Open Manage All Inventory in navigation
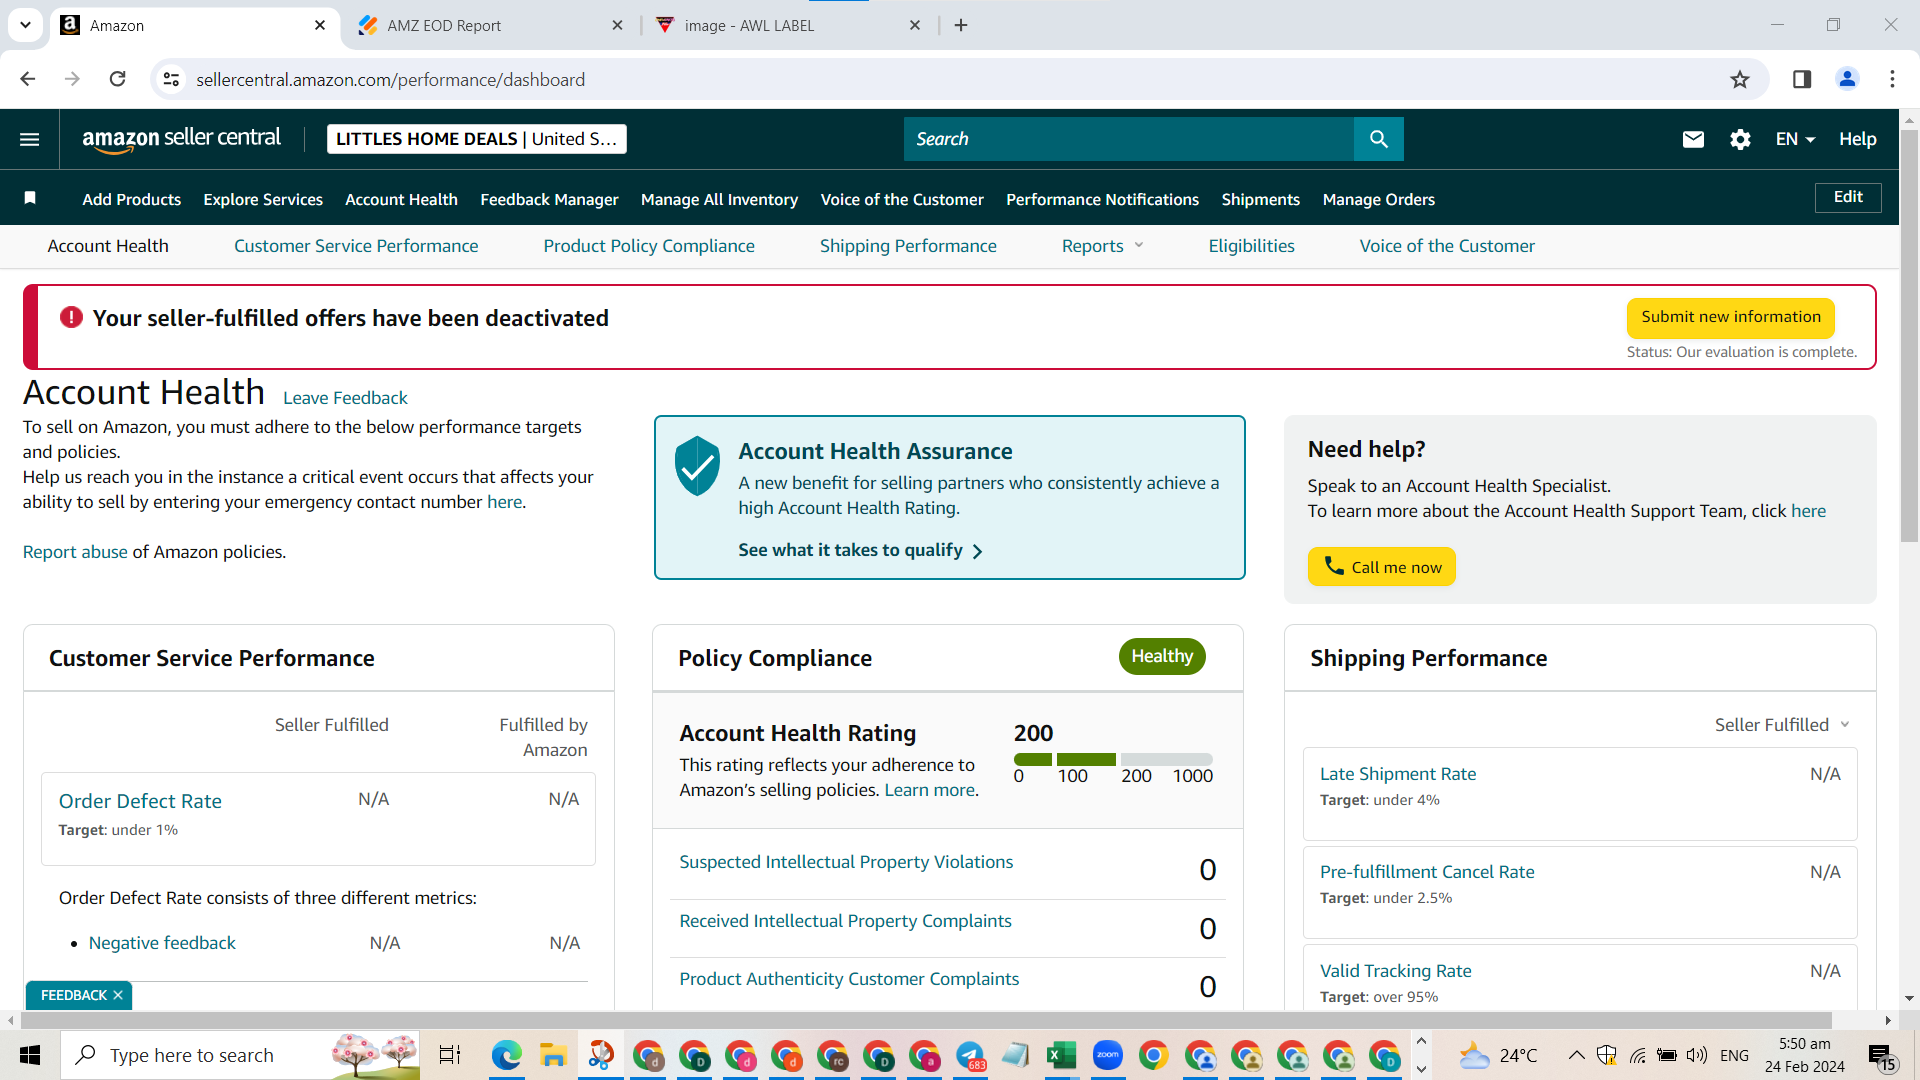1920x1080 pixels. (719, 199)
